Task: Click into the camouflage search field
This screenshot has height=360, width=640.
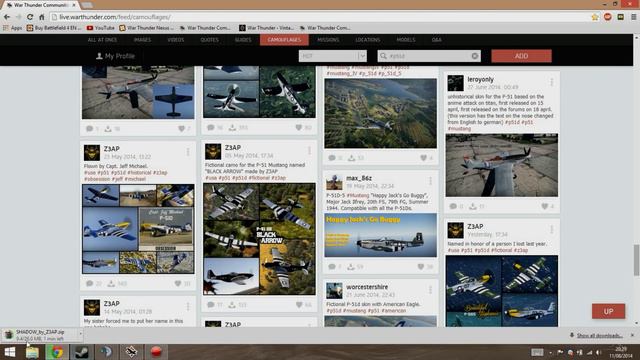Action: (x=428, y=56)
